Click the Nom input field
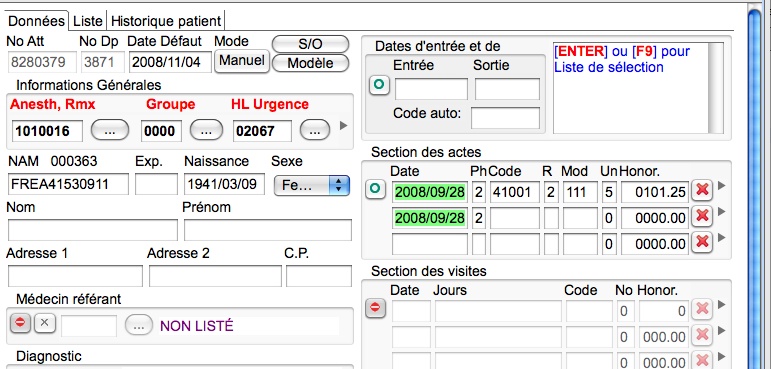This screenshot has width=771, height=369. pyautogui.click(x=93, y=230)
